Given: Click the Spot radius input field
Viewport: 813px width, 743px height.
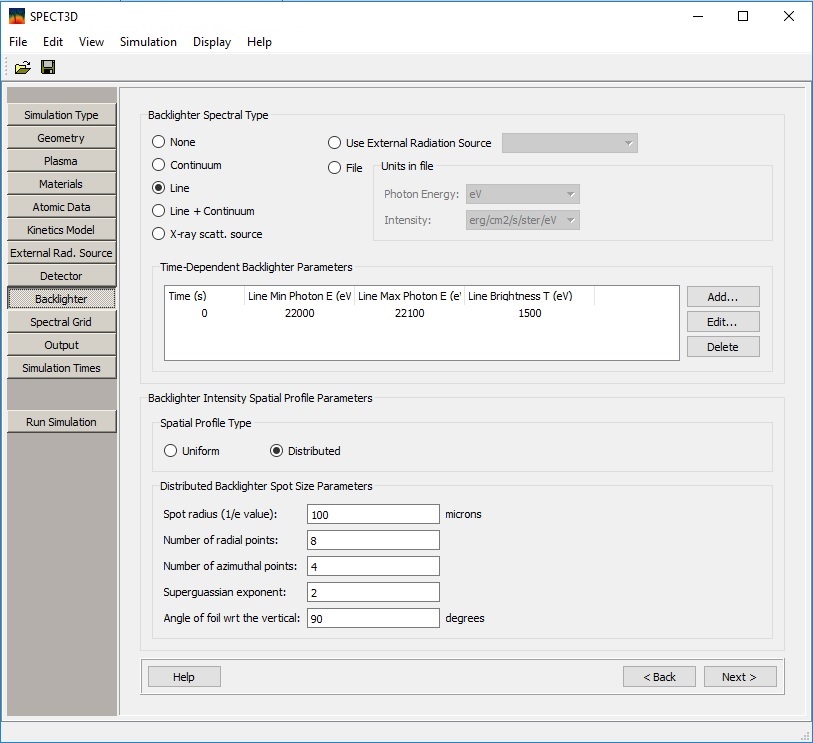Looking at the screenshot, I should tap(373, 514).
